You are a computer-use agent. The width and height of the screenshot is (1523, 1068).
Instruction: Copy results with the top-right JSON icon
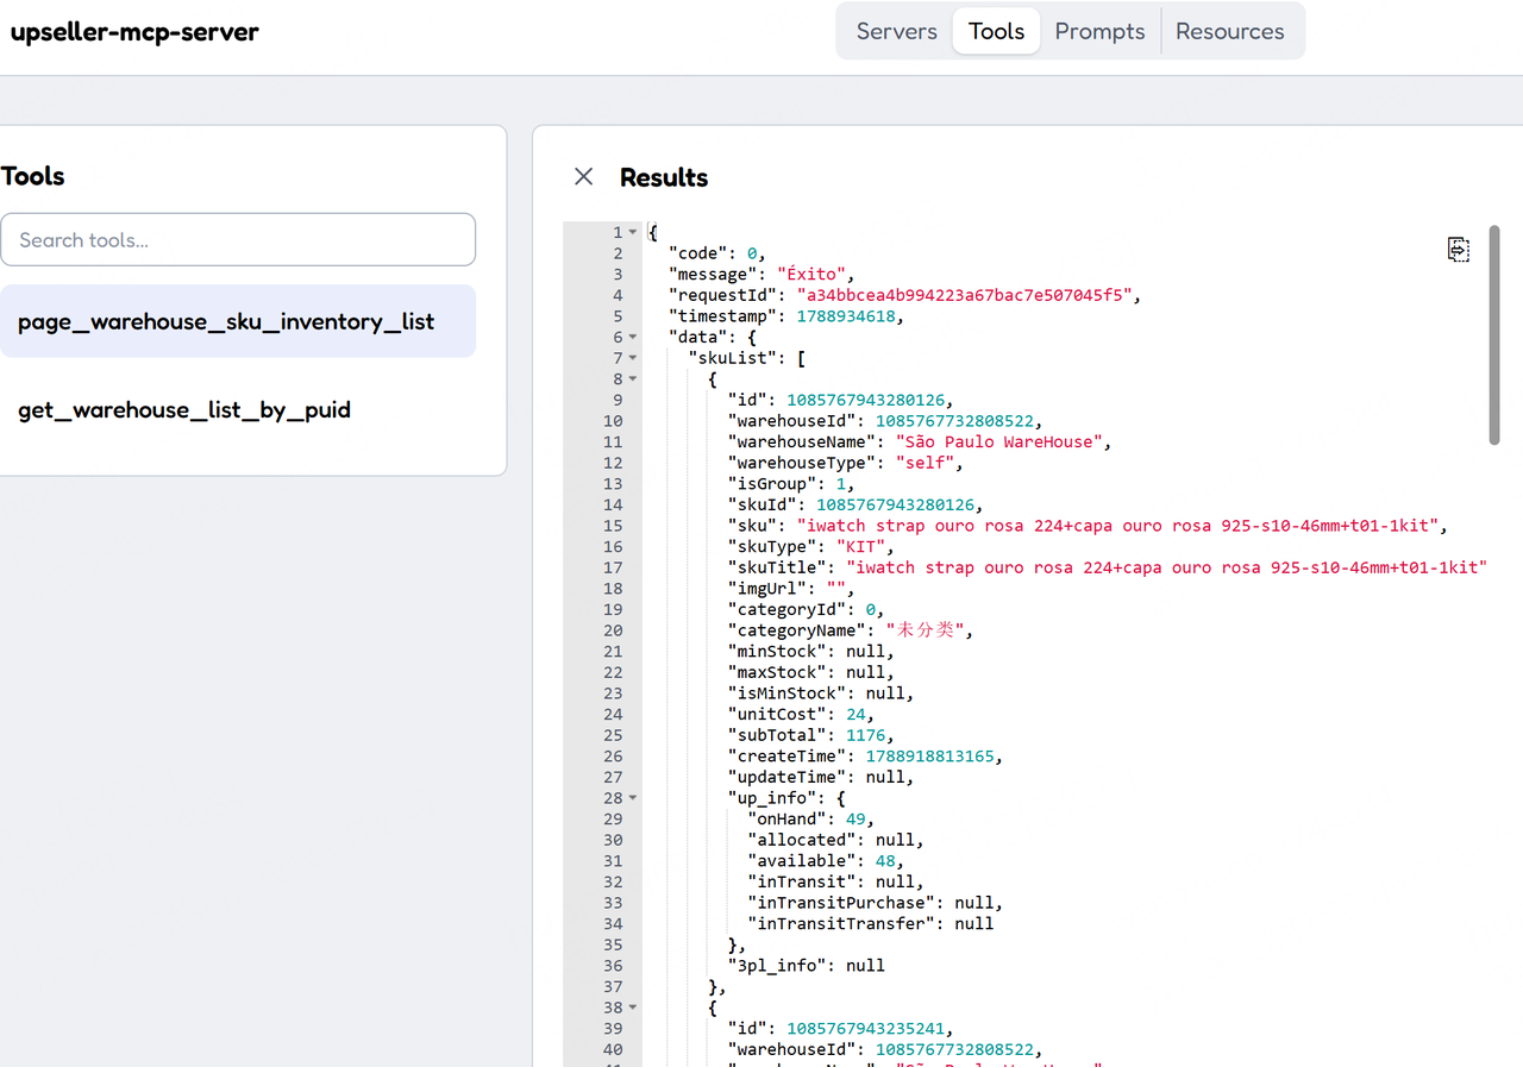click(x=1458, y=249)
